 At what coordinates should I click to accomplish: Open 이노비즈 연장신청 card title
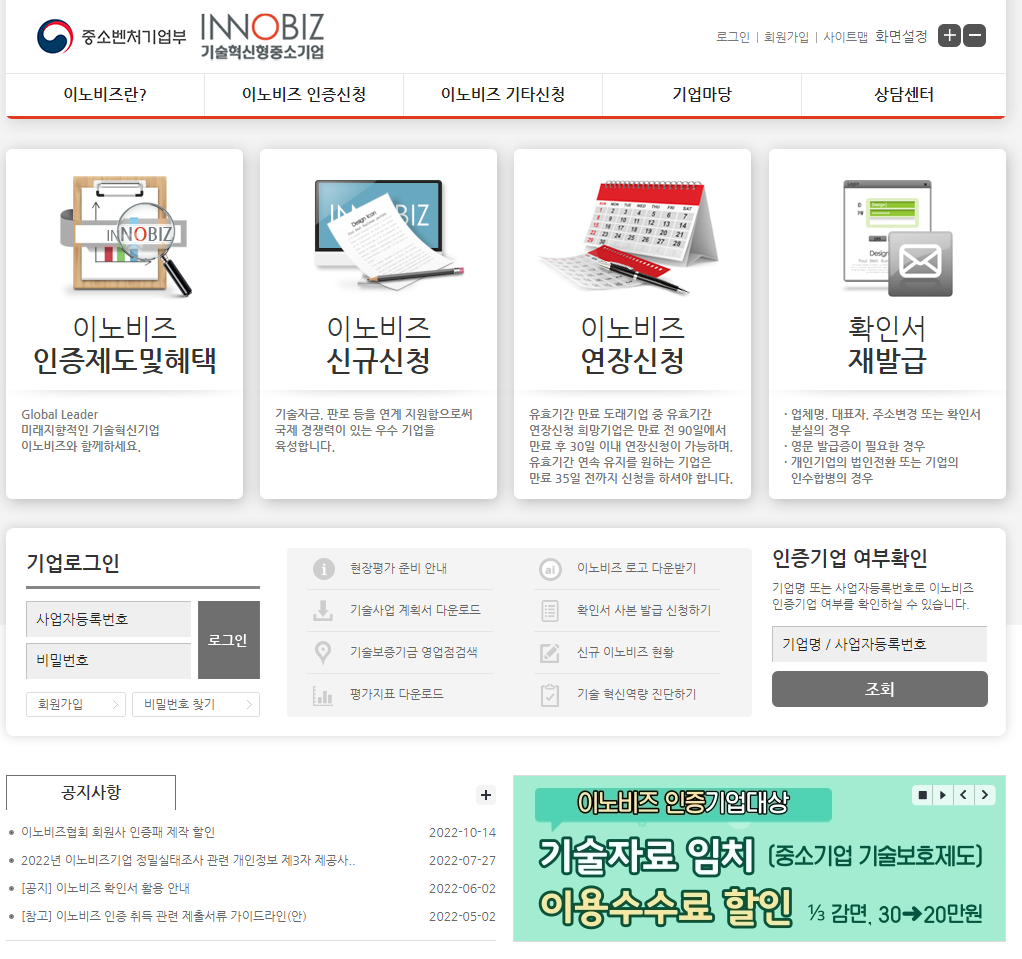pyautogui.click(x=632, y=344)
